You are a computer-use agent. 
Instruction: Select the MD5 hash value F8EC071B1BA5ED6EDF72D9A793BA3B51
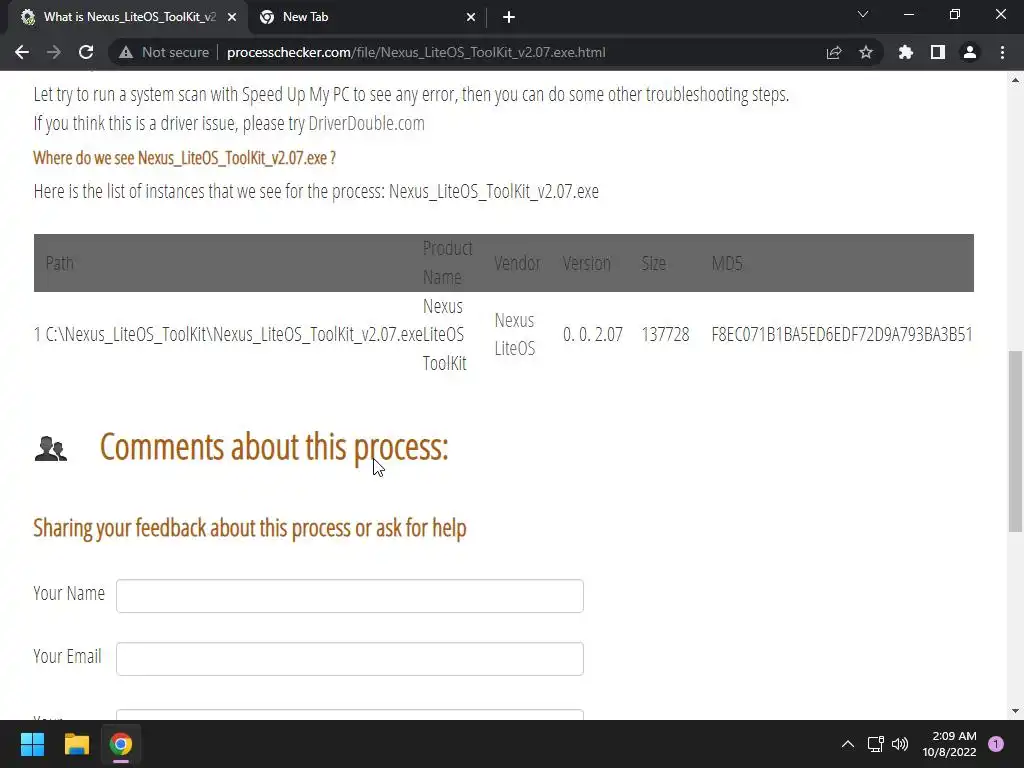tap(842, 334)
